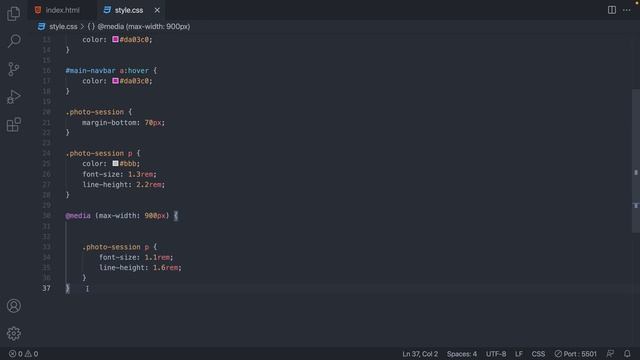
Task: Change encoding via UTF-8
Action: pos(496,354)
